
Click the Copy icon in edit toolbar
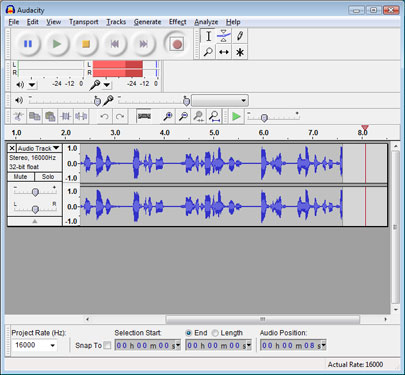[34, 116]
